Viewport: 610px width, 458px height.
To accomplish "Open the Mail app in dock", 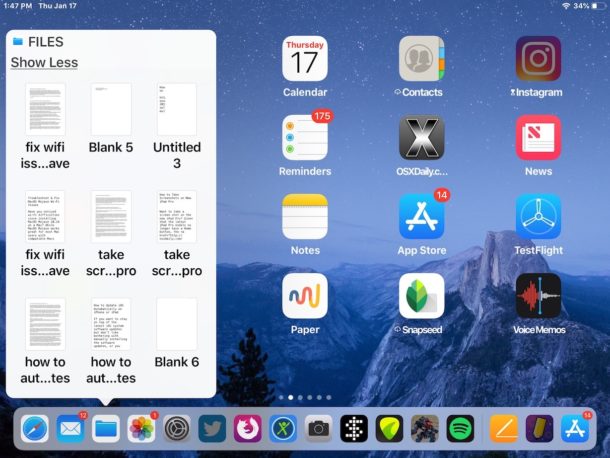I will click(70, 429).
